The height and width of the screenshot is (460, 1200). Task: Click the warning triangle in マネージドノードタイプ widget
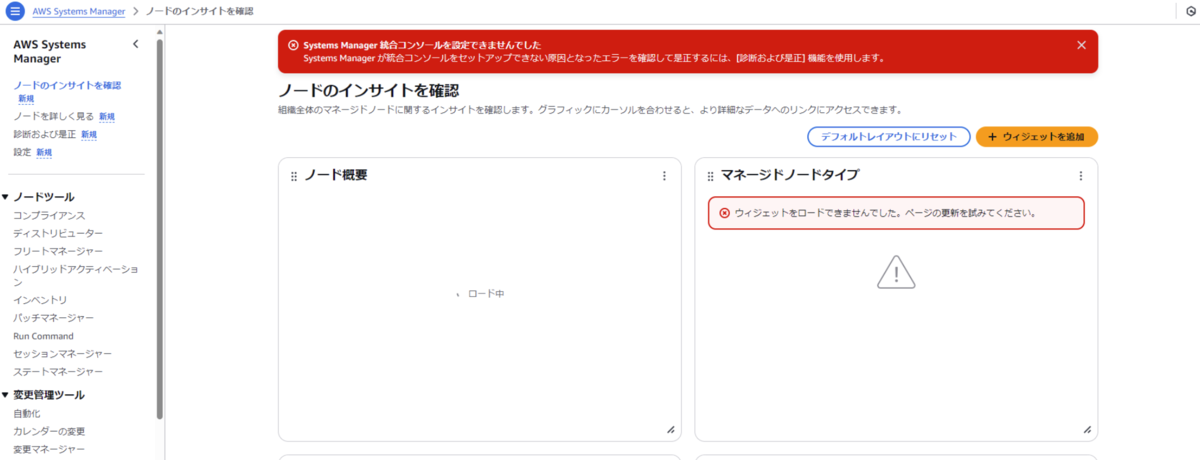[896, 272]
